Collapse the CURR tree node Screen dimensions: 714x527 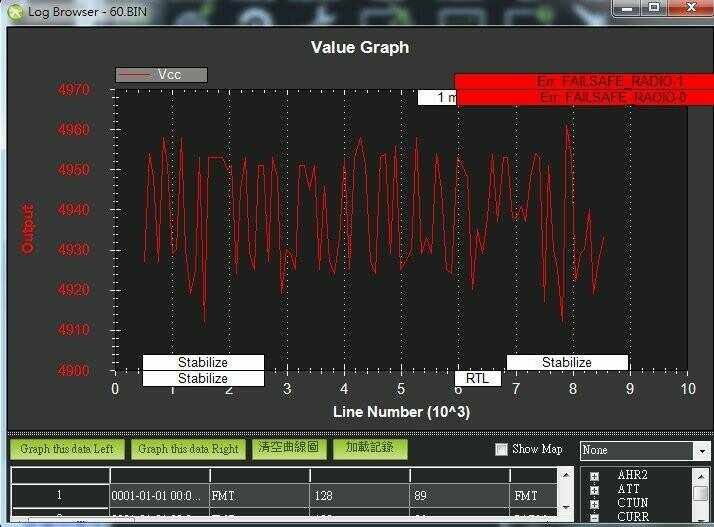pyautogui.click(x=595, y=517)
